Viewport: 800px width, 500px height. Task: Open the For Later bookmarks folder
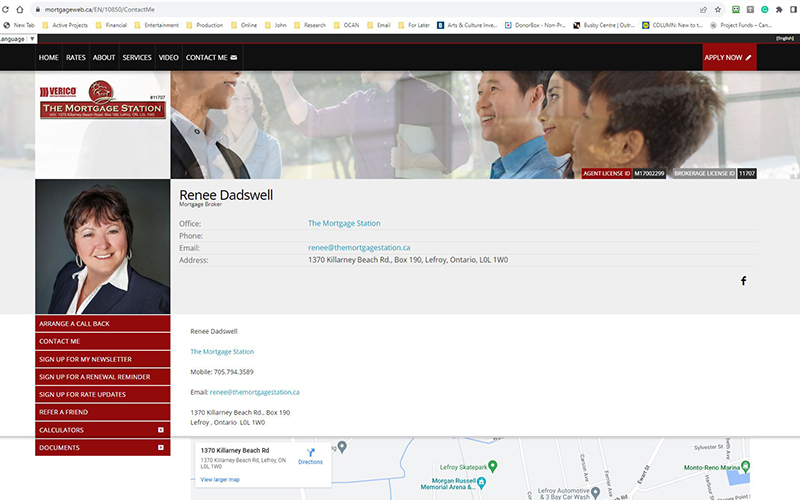click(x=414, y=25)
